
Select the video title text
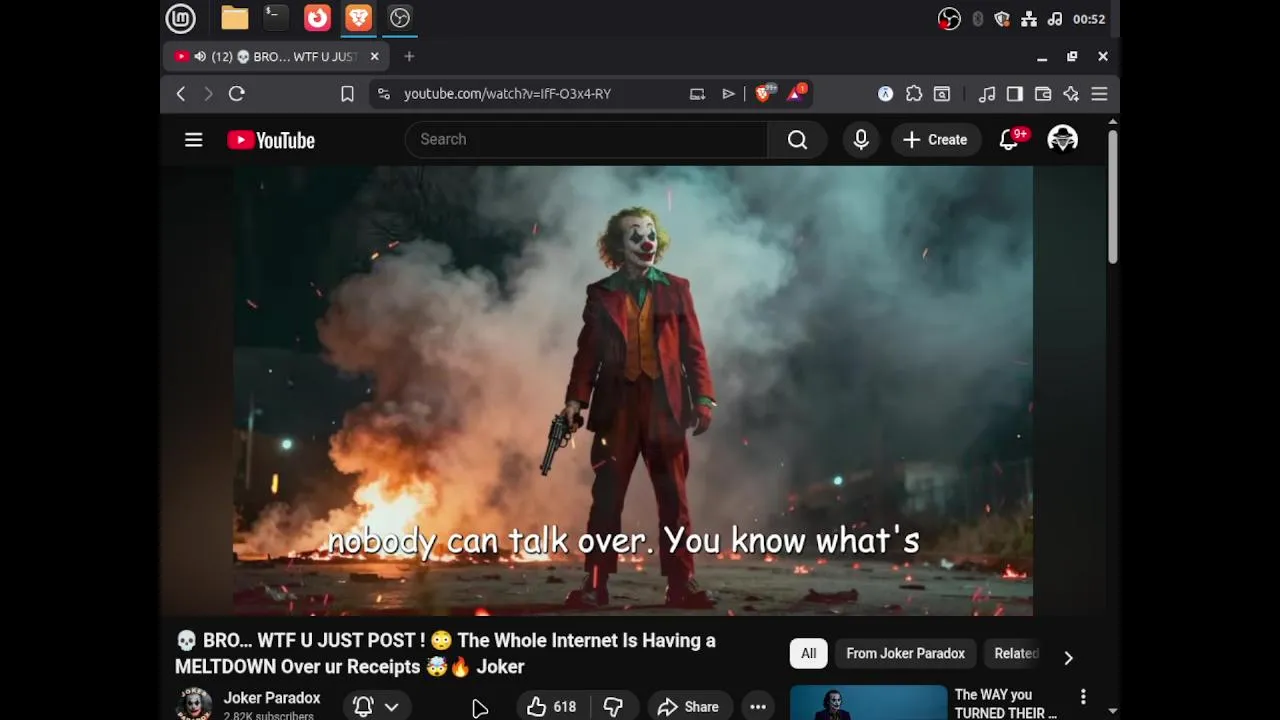pos(445,653)
